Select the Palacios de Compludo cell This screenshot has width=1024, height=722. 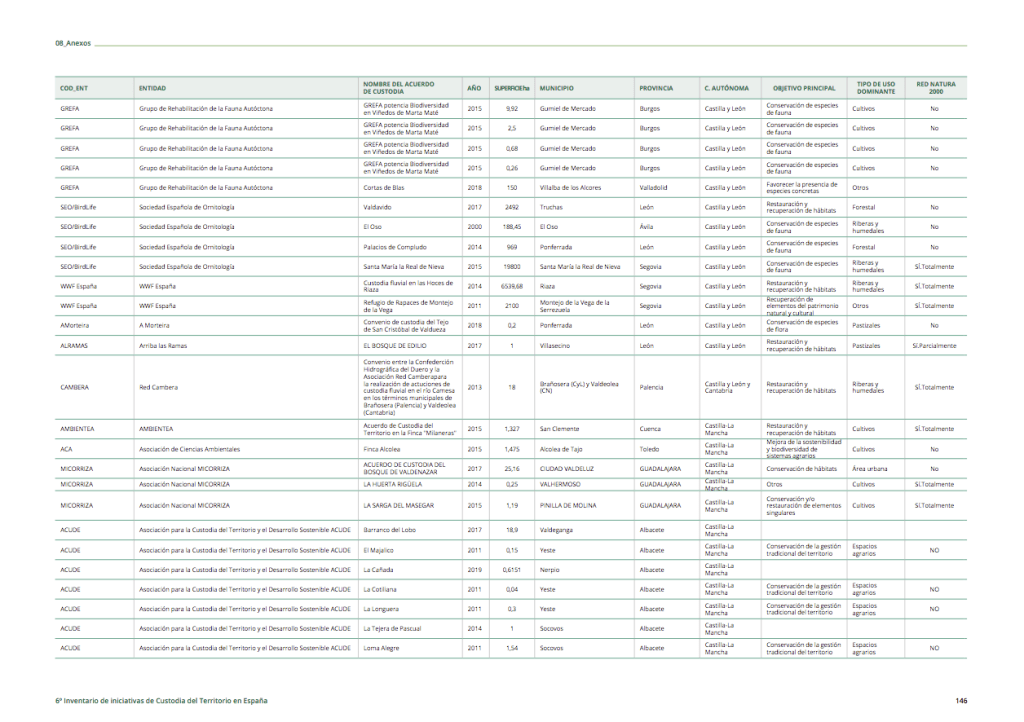394,247
